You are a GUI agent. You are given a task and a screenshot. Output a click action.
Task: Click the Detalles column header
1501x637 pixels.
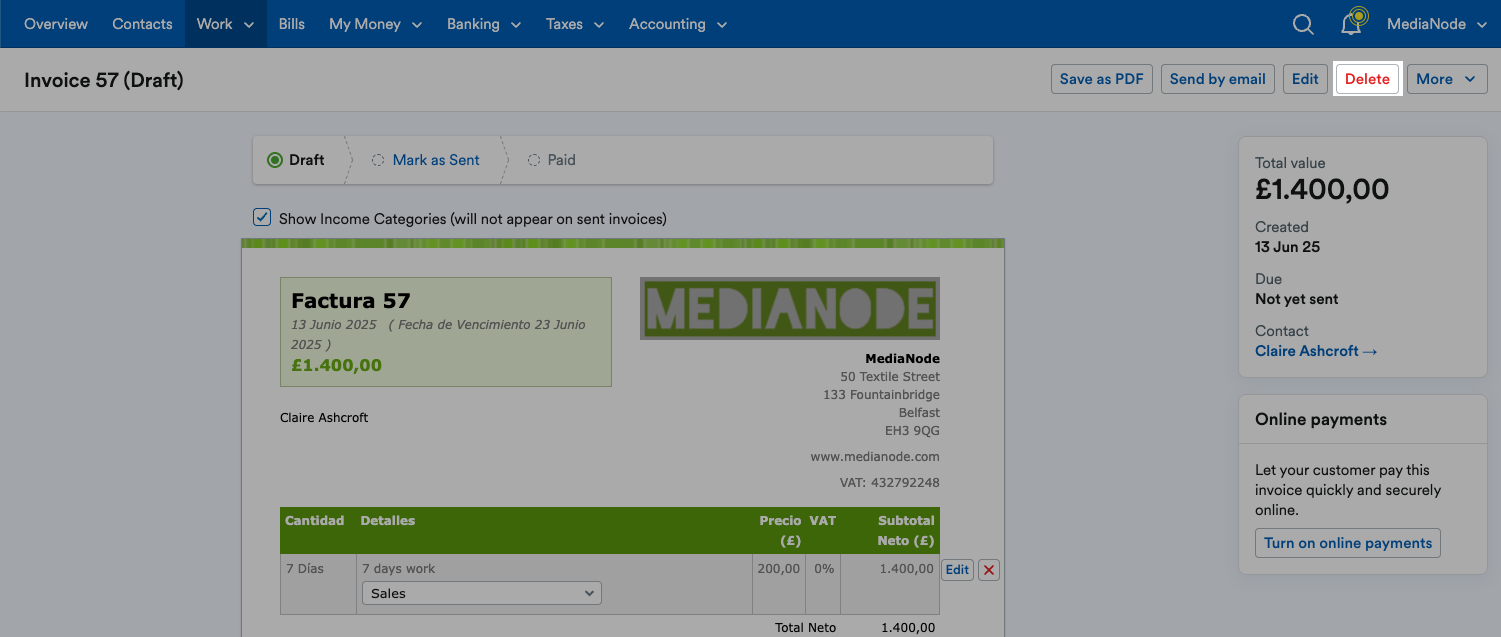[387, 521]
